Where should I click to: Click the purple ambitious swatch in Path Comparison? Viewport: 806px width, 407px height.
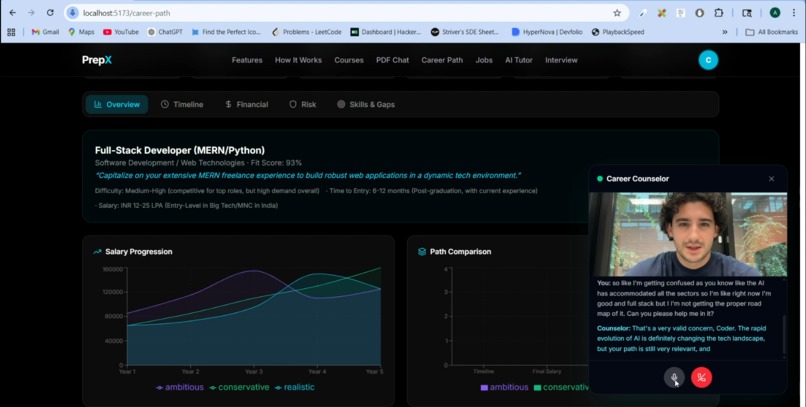[x=484, y=387]
